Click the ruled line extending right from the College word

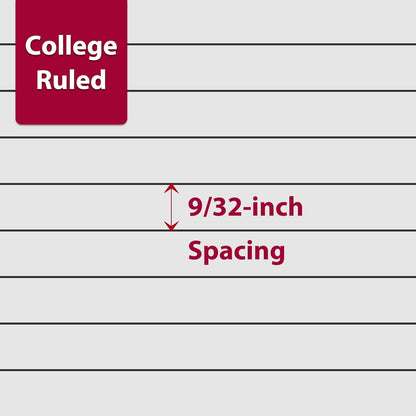[272, 44]
